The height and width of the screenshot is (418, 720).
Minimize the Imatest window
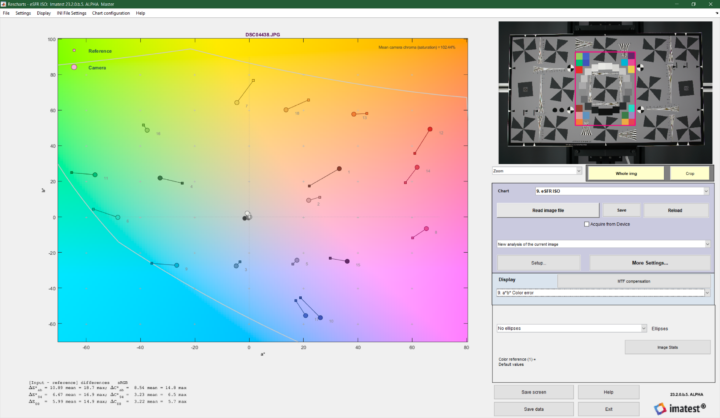click(x=676, y=4)
